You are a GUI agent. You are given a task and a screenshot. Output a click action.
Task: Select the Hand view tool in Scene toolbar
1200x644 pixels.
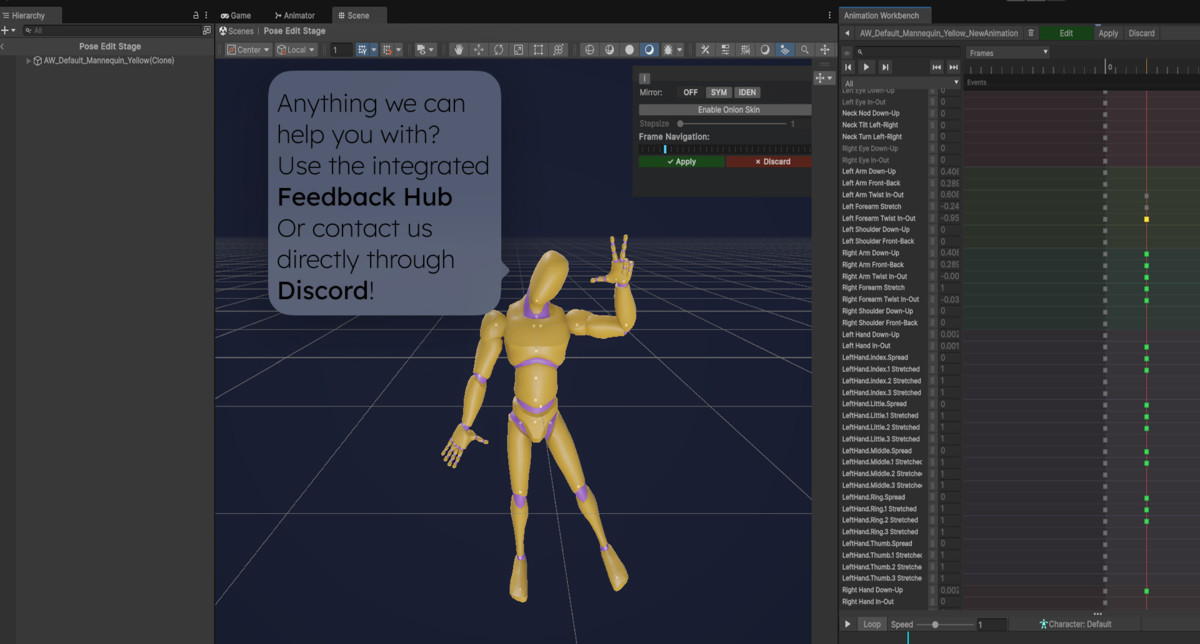[458, 49]
